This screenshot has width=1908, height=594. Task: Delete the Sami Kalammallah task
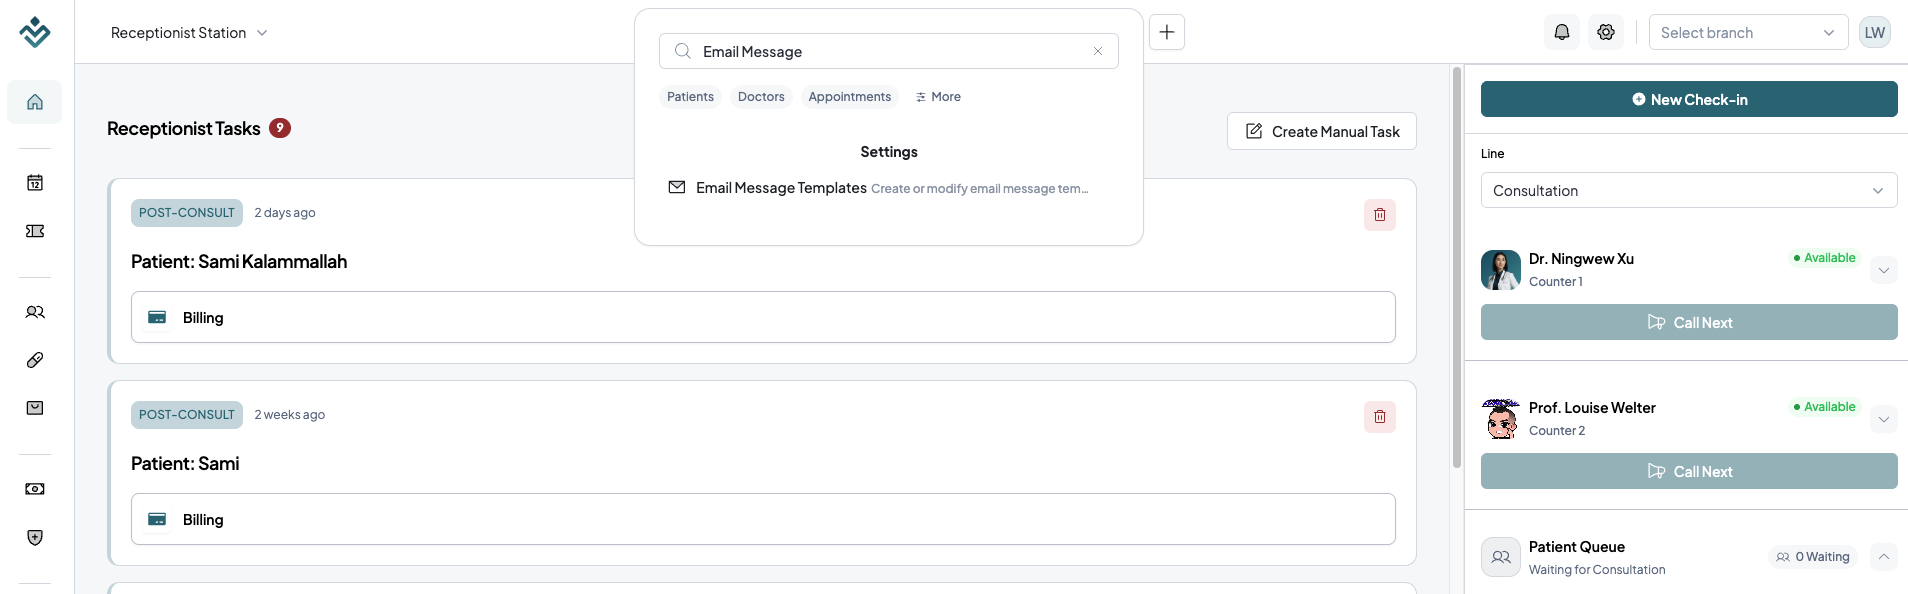pos(1380,215)
